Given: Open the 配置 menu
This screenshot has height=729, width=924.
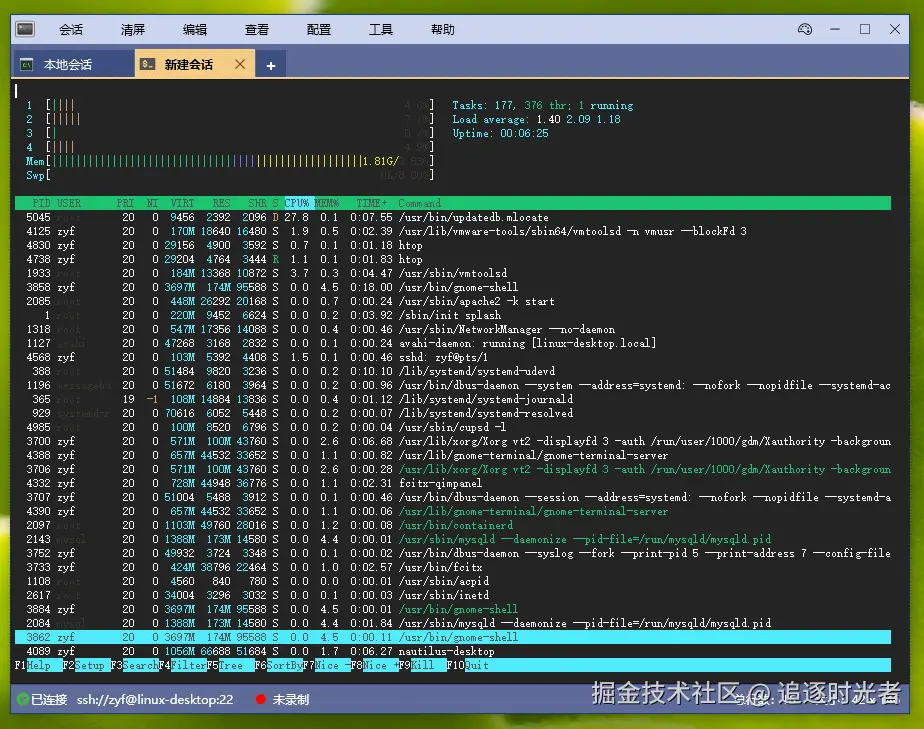Looking at the screenshot, I should [x=319, y=30].
